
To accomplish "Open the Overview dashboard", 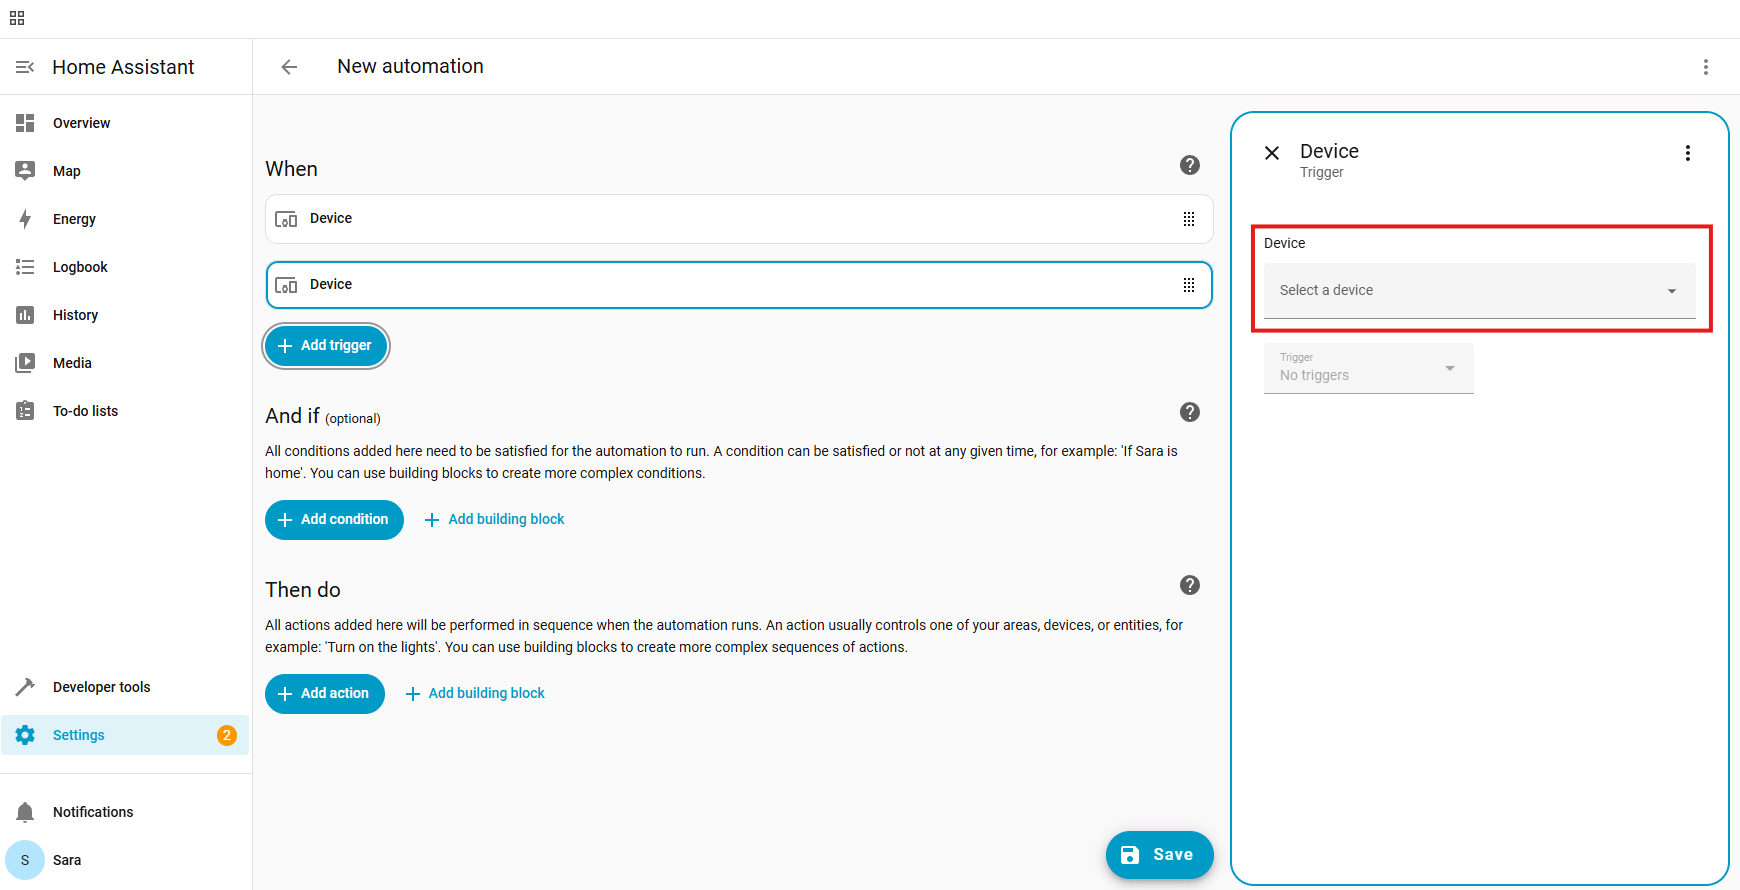I will (125, 123).
